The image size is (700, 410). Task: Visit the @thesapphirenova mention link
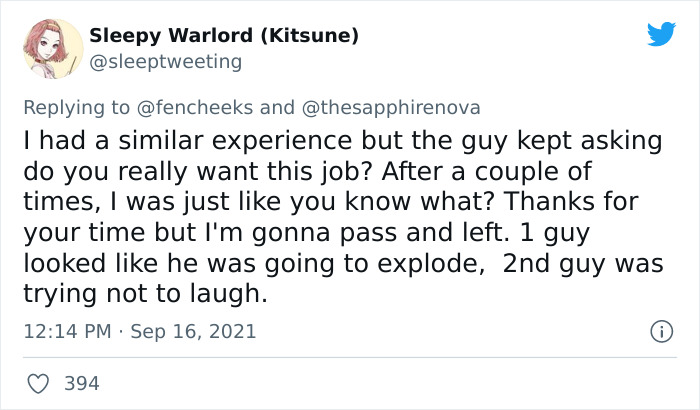pos(391,108)
